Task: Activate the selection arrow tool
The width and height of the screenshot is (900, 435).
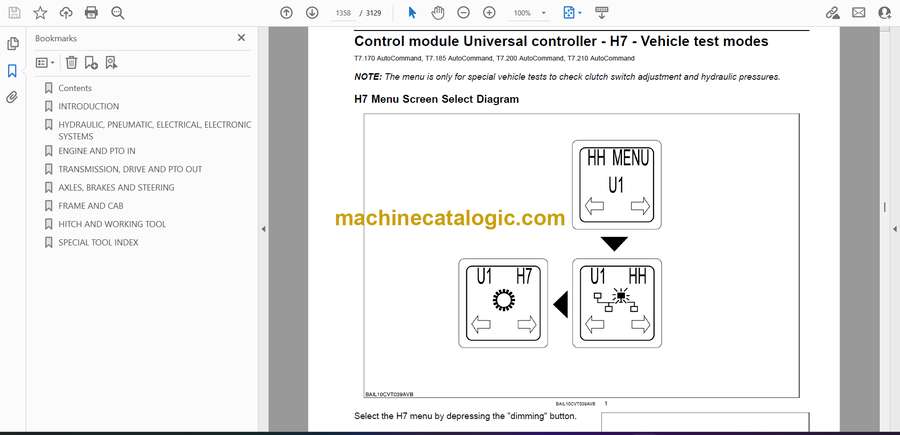Action: pos(412,13)
